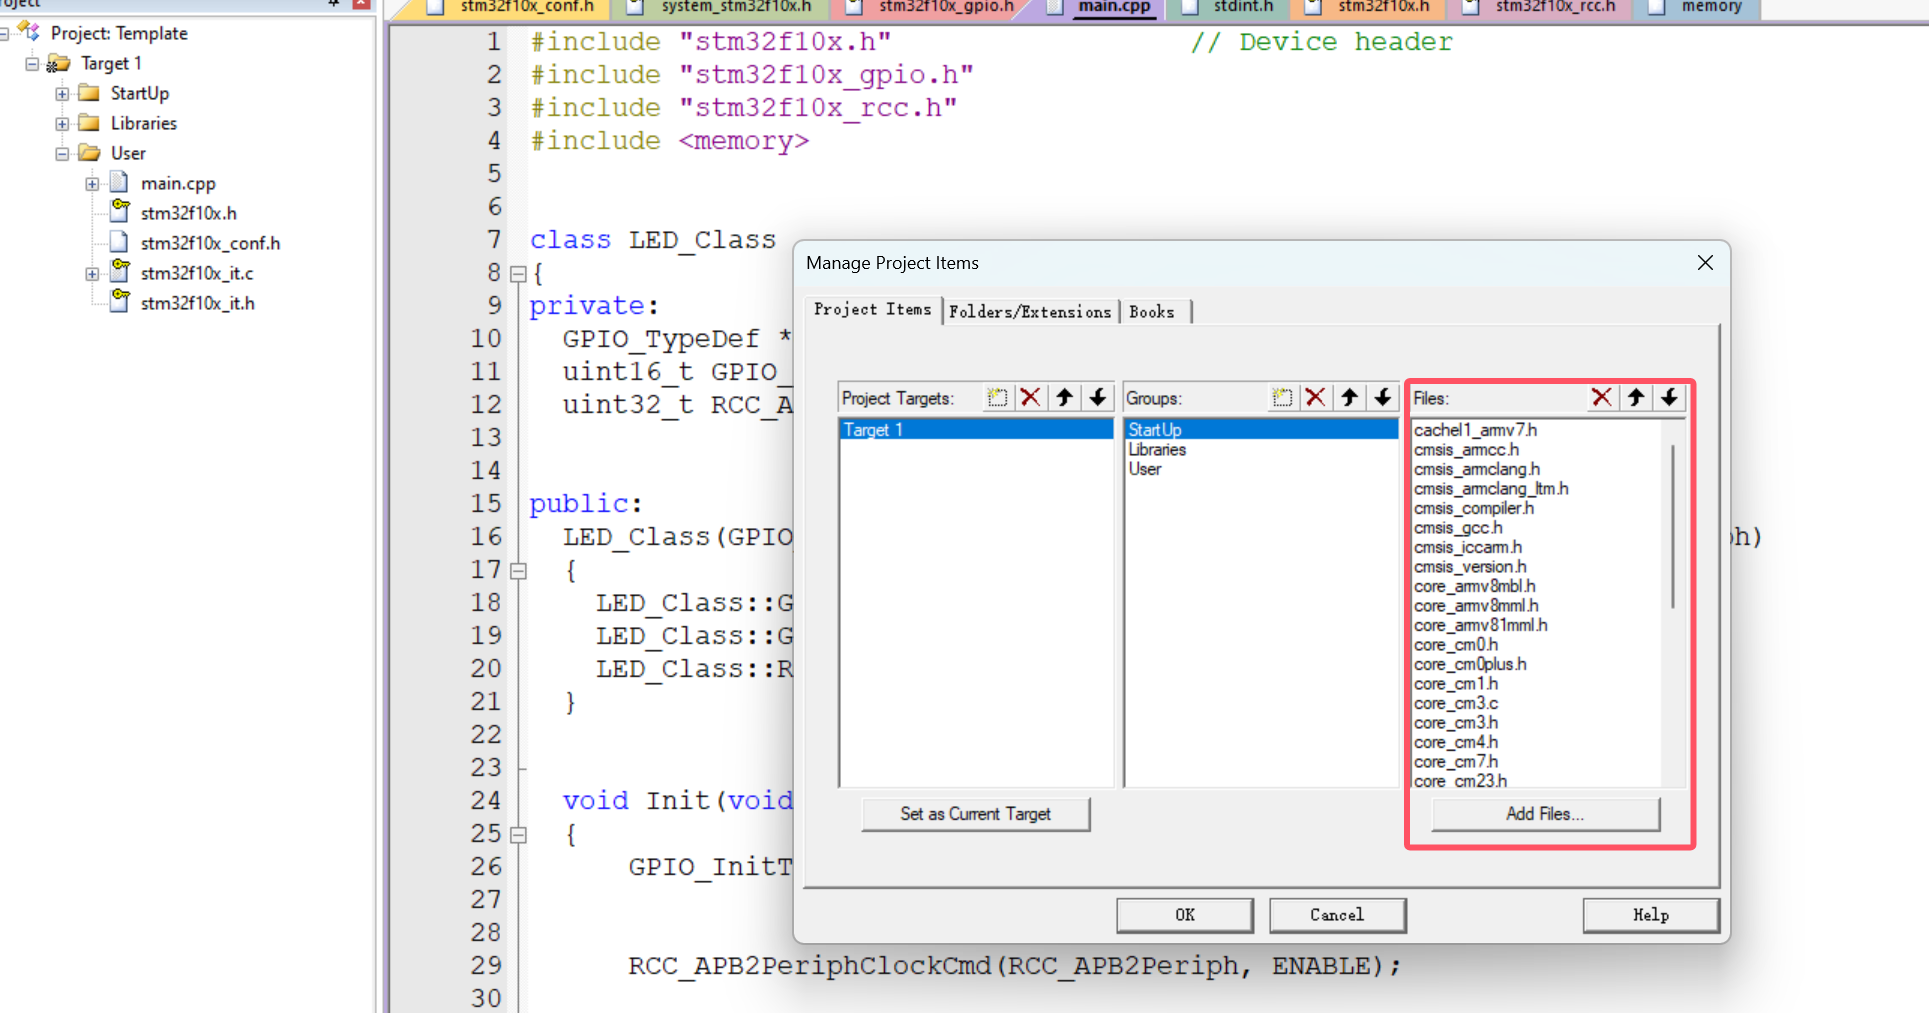Expand stm32f10x_it.c node in project tree
1929x1013 pixels.
pos(92,273)
